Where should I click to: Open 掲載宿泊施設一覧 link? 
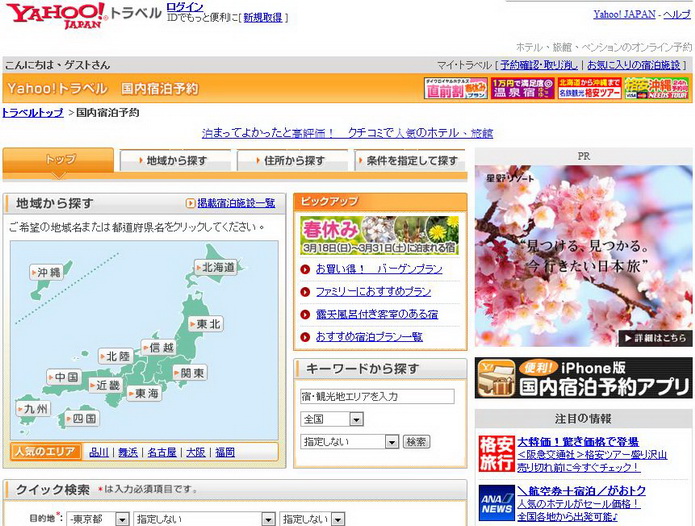(236, 203)
